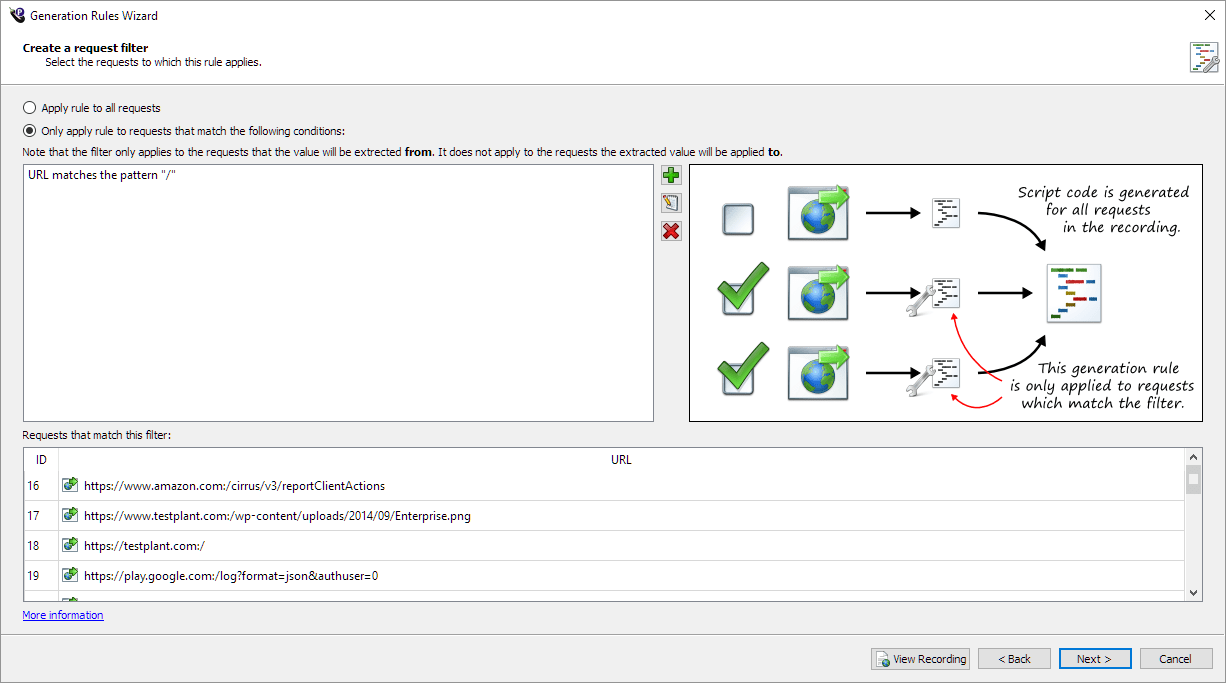Image resolution: width=1226 pixels, height=683 pixels.
Task: Click the Back button
Action: coord(1014,658)
